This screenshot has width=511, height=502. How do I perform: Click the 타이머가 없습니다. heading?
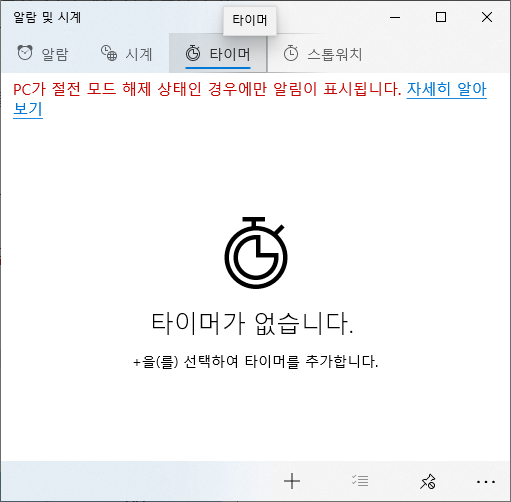(x=252, y=323)
